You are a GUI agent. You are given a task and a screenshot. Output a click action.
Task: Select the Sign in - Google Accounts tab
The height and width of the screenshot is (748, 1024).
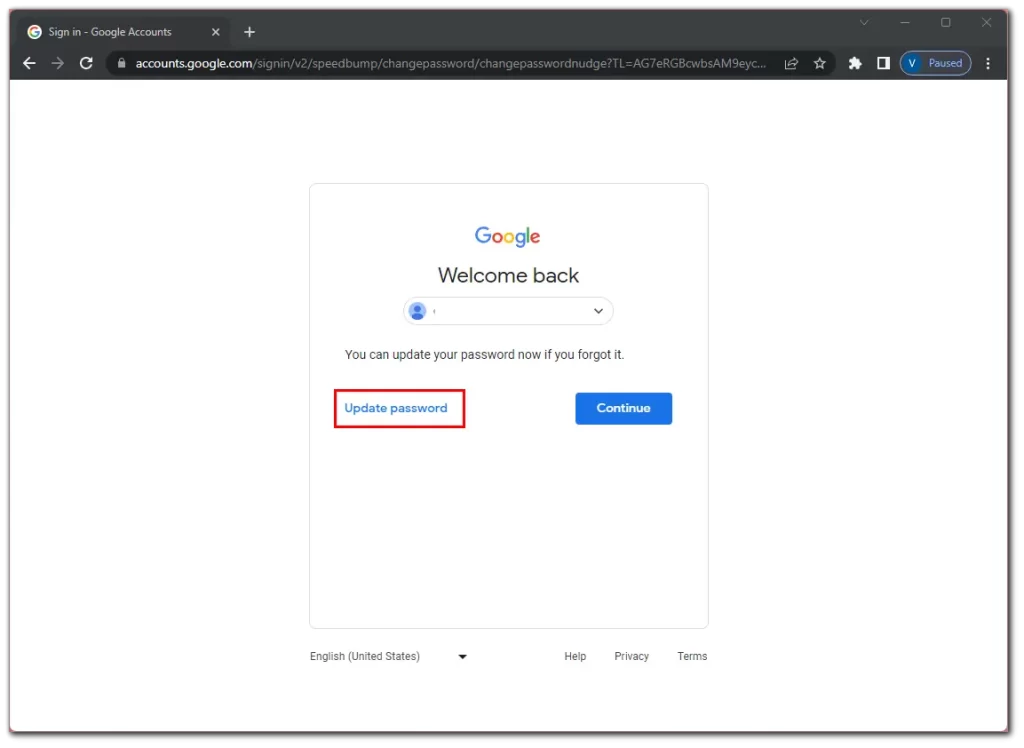click(121, 32)
